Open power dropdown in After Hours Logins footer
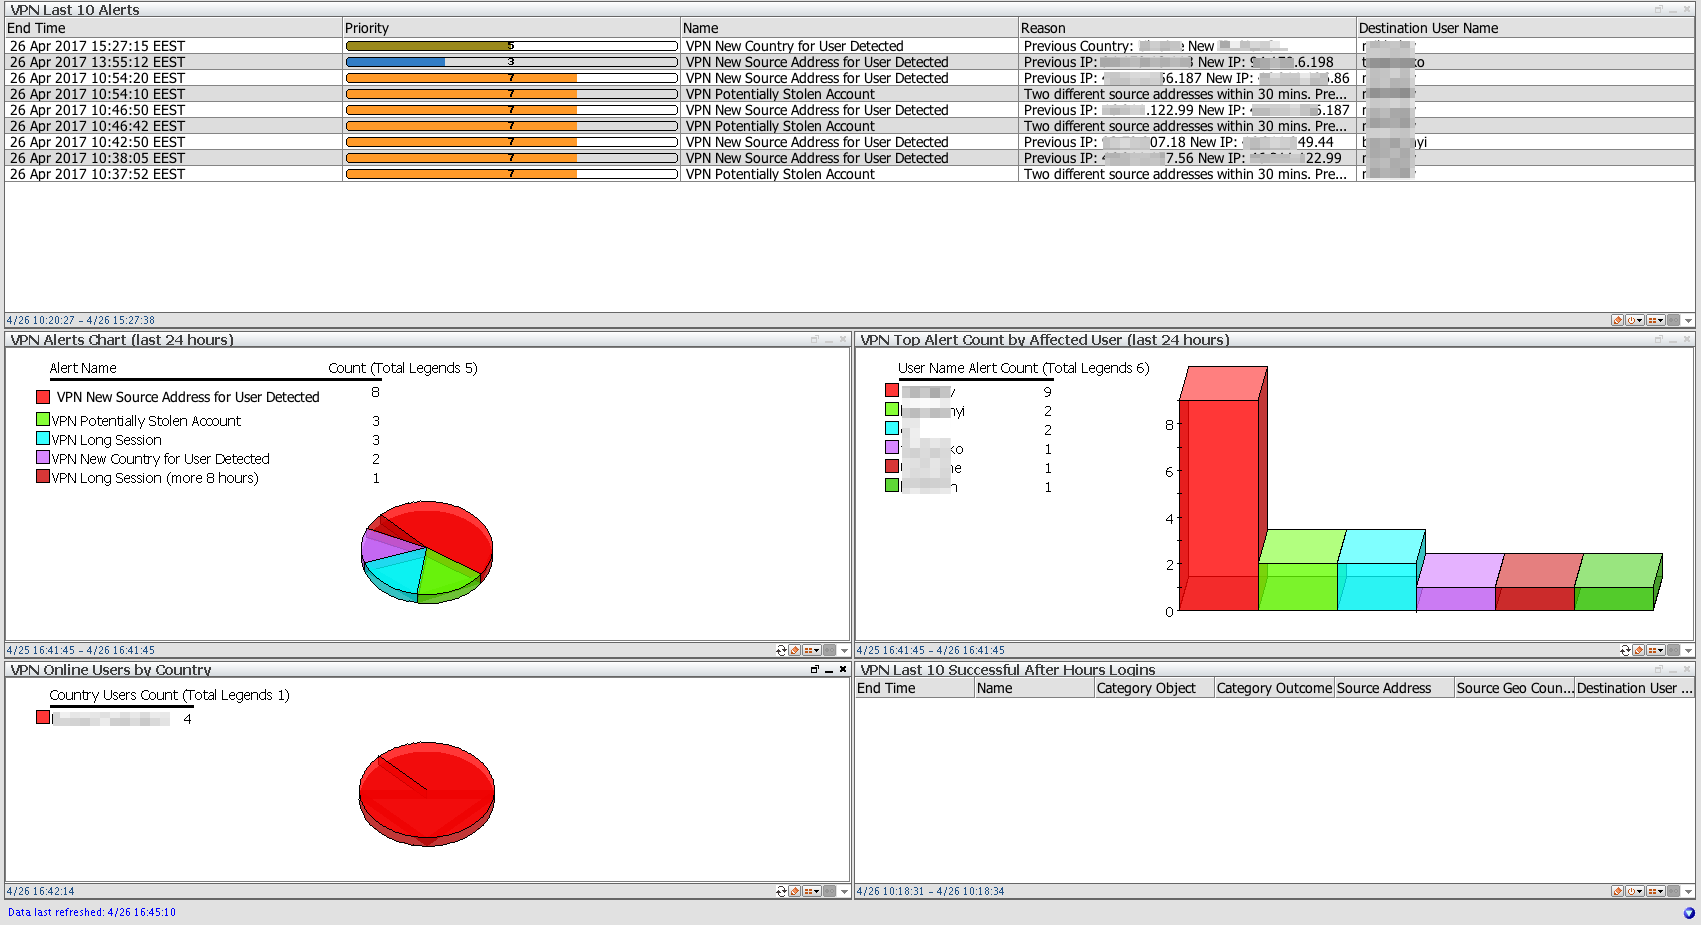 coord(1635,892)
